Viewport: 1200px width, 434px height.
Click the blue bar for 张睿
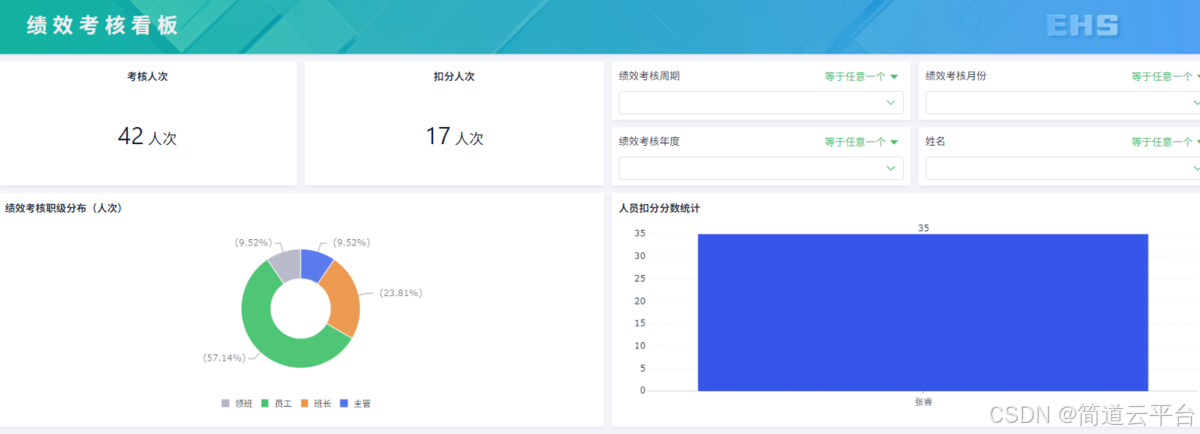click(923, 312)
